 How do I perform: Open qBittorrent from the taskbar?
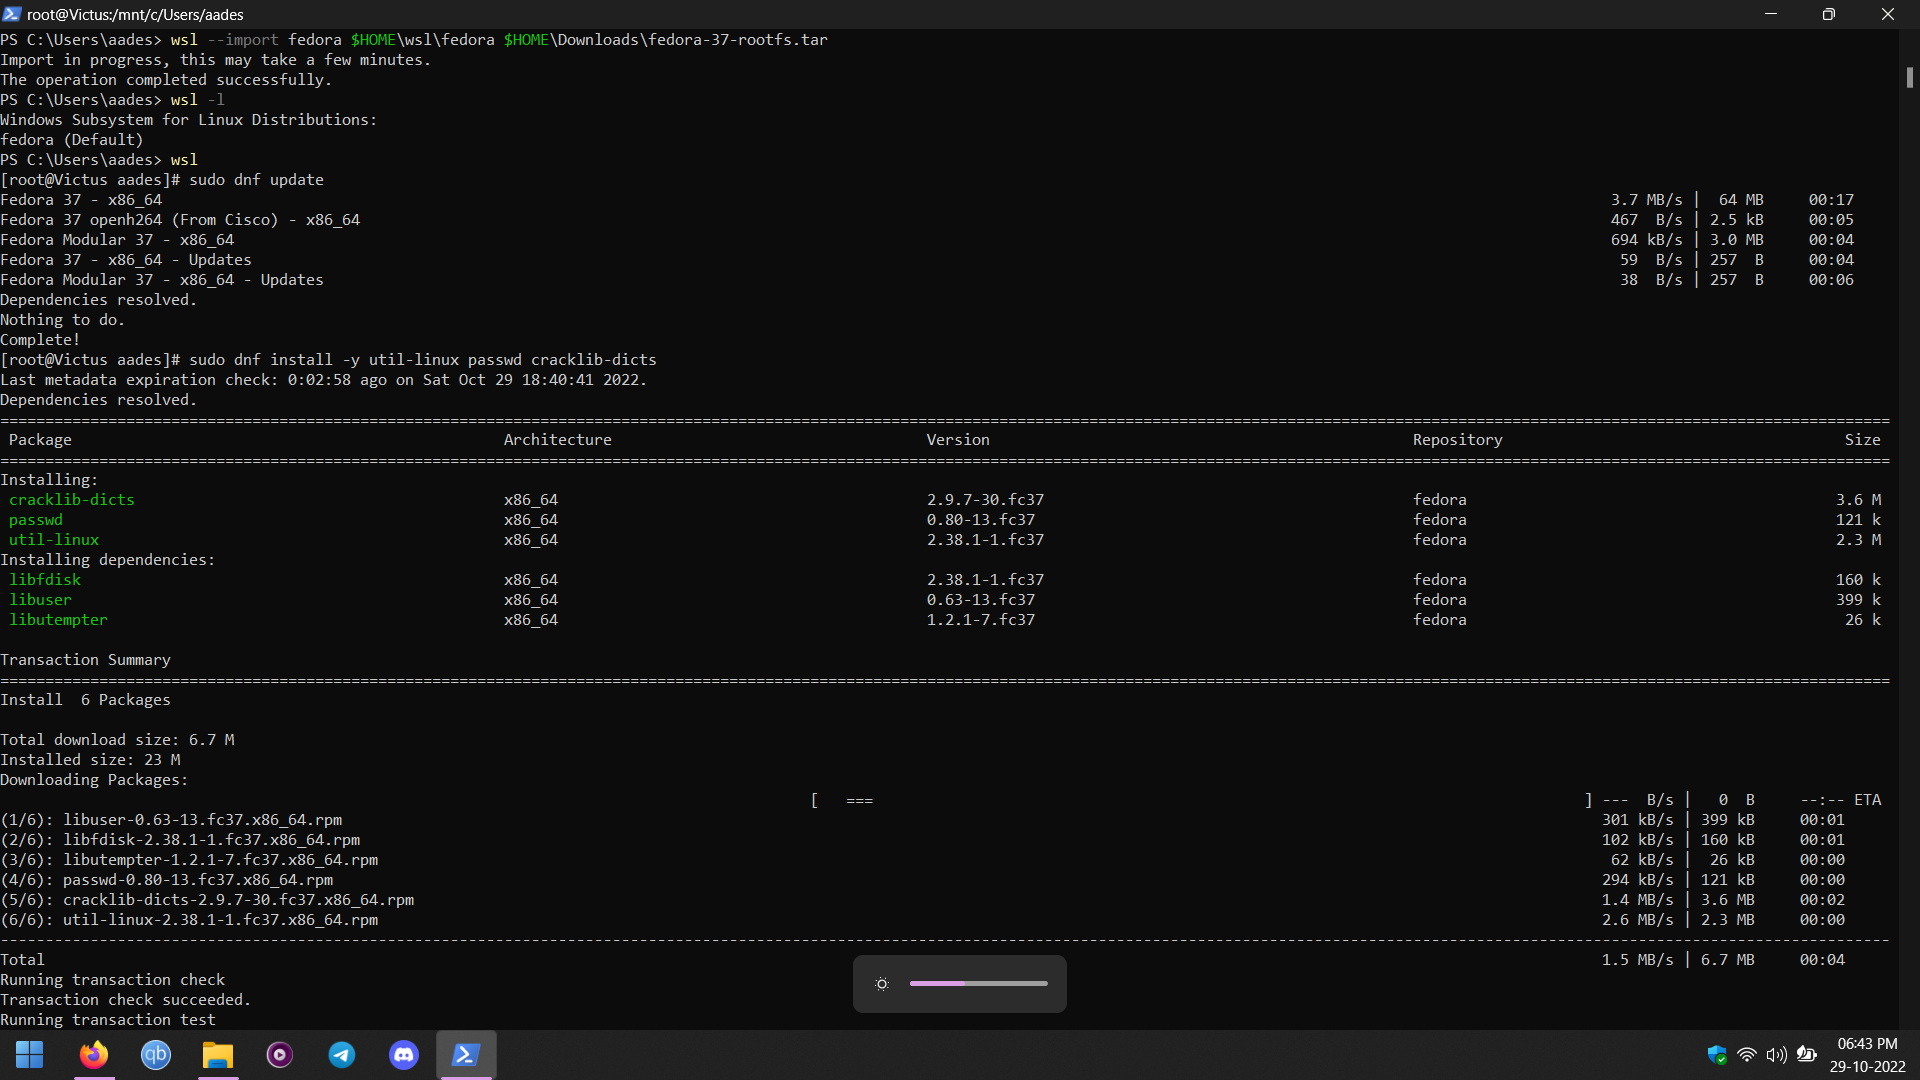pos(155,1055)
